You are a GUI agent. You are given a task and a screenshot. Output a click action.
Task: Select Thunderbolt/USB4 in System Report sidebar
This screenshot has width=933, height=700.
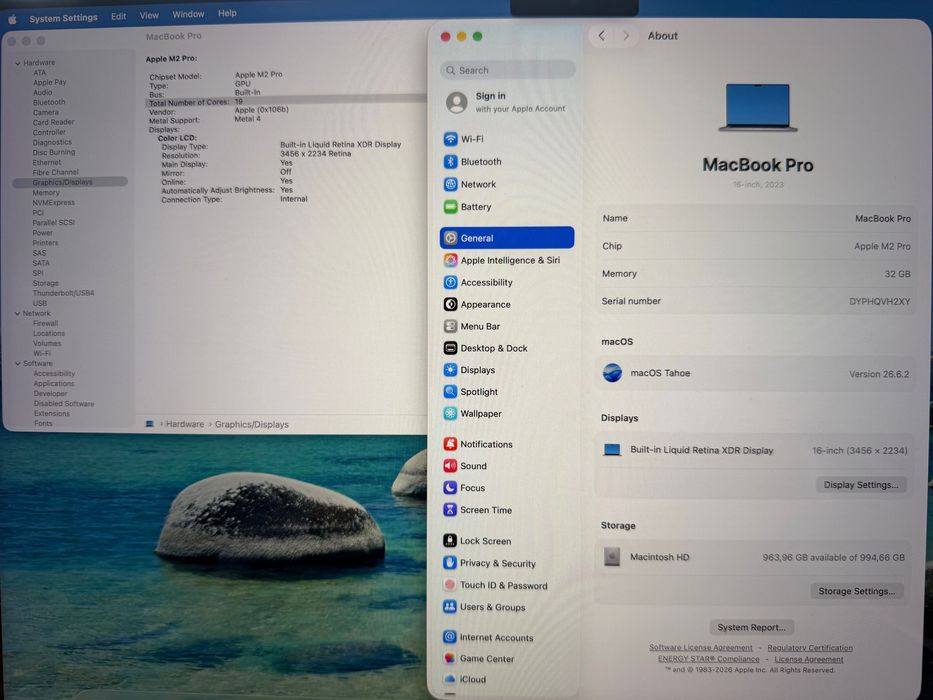63,293
